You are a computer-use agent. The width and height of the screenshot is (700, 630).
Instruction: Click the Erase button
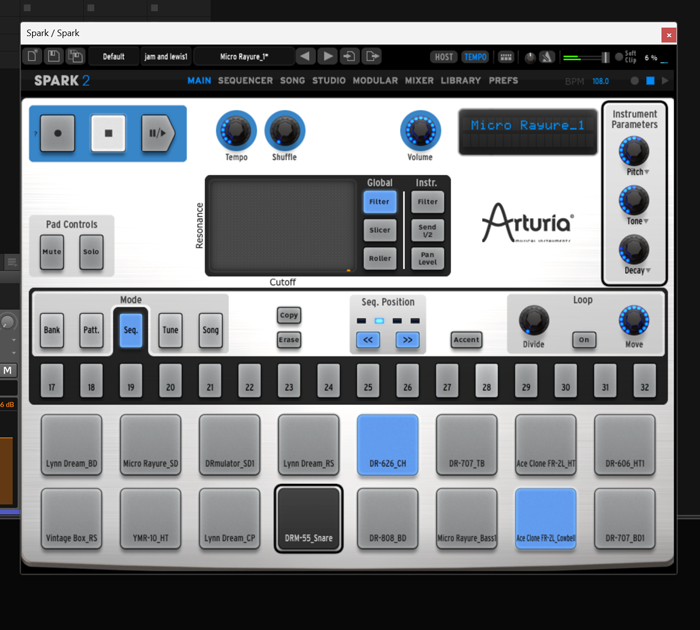coord(288,340)
